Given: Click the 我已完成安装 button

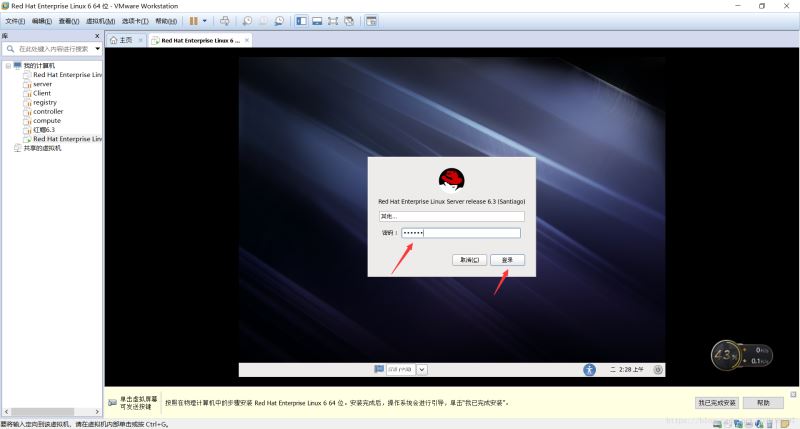Looking at the screenshot, I should [x=716, y=402].
